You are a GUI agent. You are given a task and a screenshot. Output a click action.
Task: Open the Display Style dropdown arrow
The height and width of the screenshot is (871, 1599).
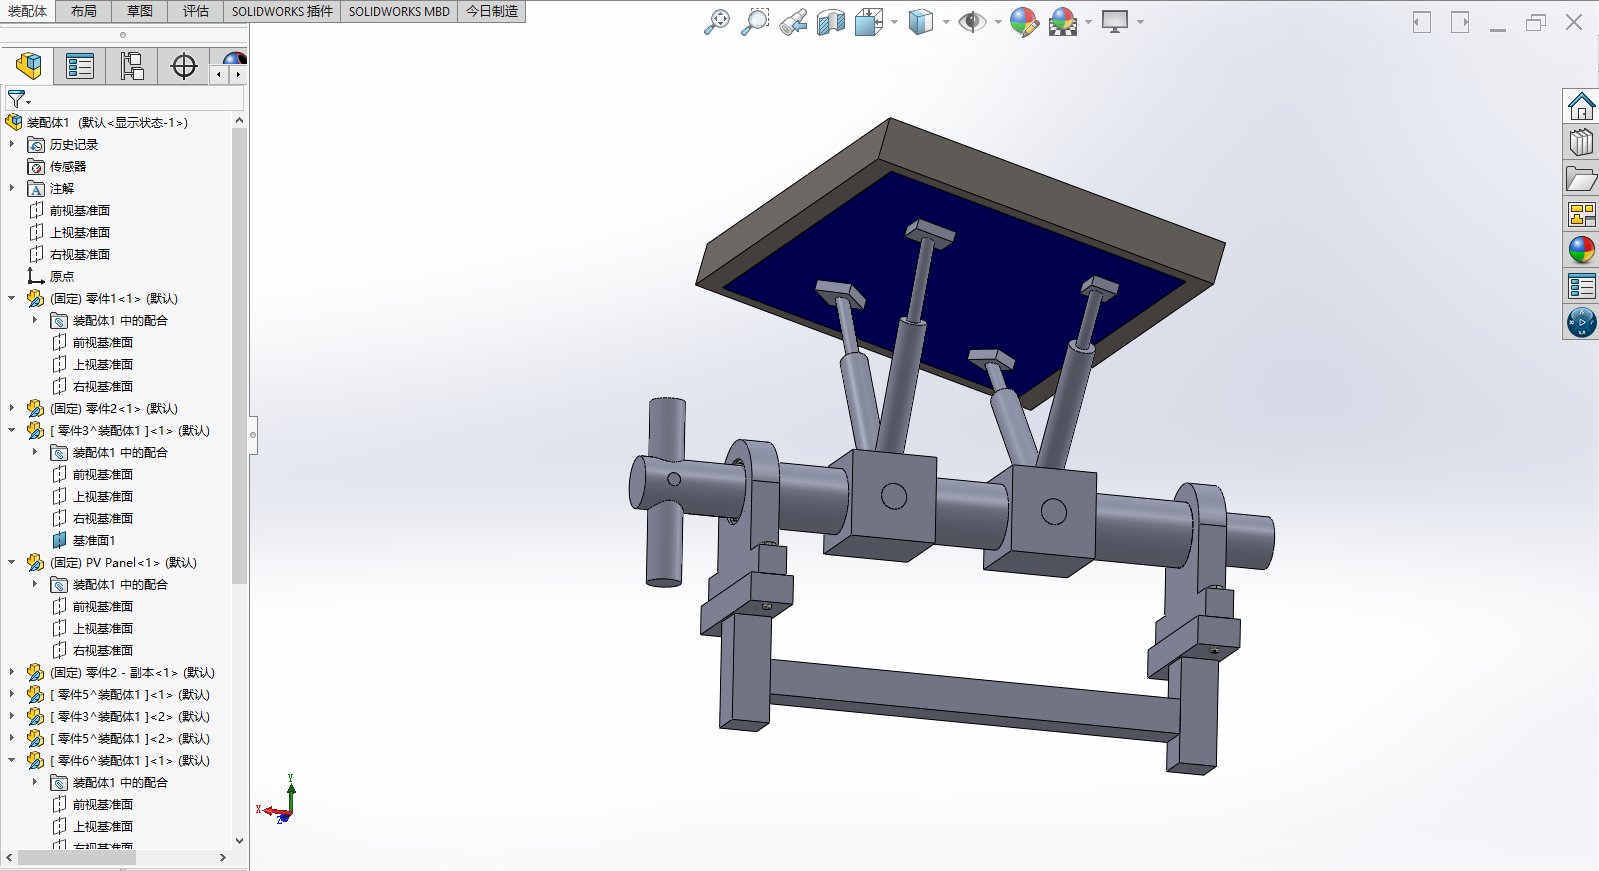946,22
